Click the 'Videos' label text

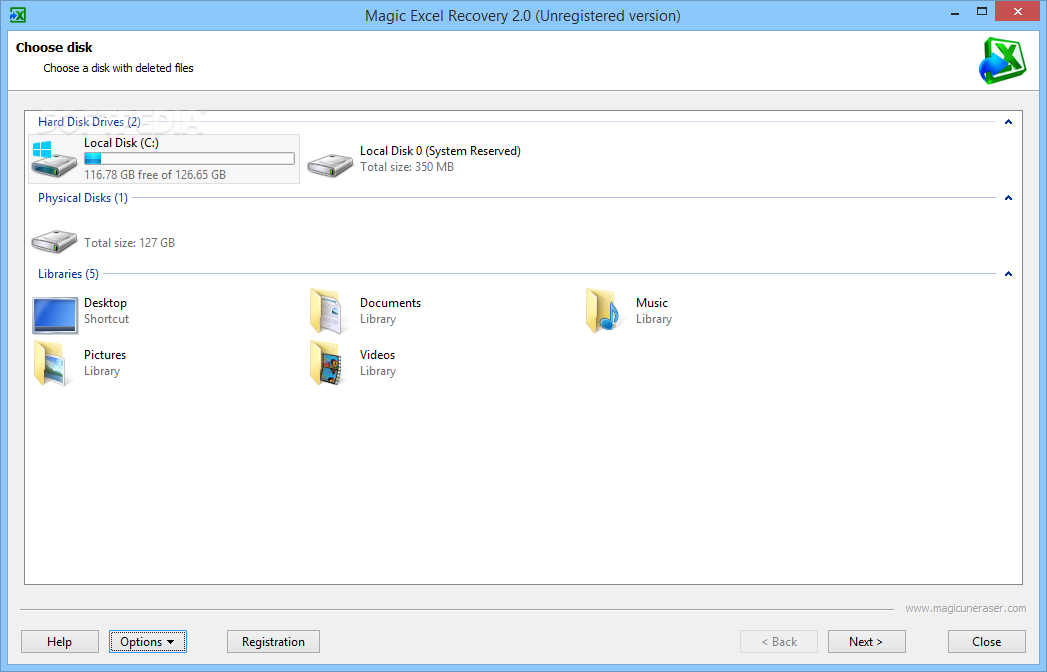click(377, 355)
